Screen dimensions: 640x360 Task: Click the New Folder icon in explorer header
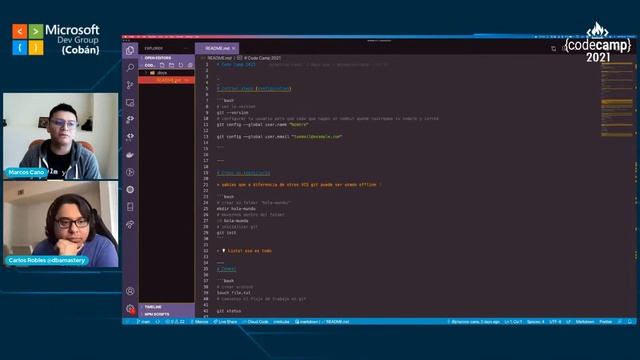click(x=171, y=65)
